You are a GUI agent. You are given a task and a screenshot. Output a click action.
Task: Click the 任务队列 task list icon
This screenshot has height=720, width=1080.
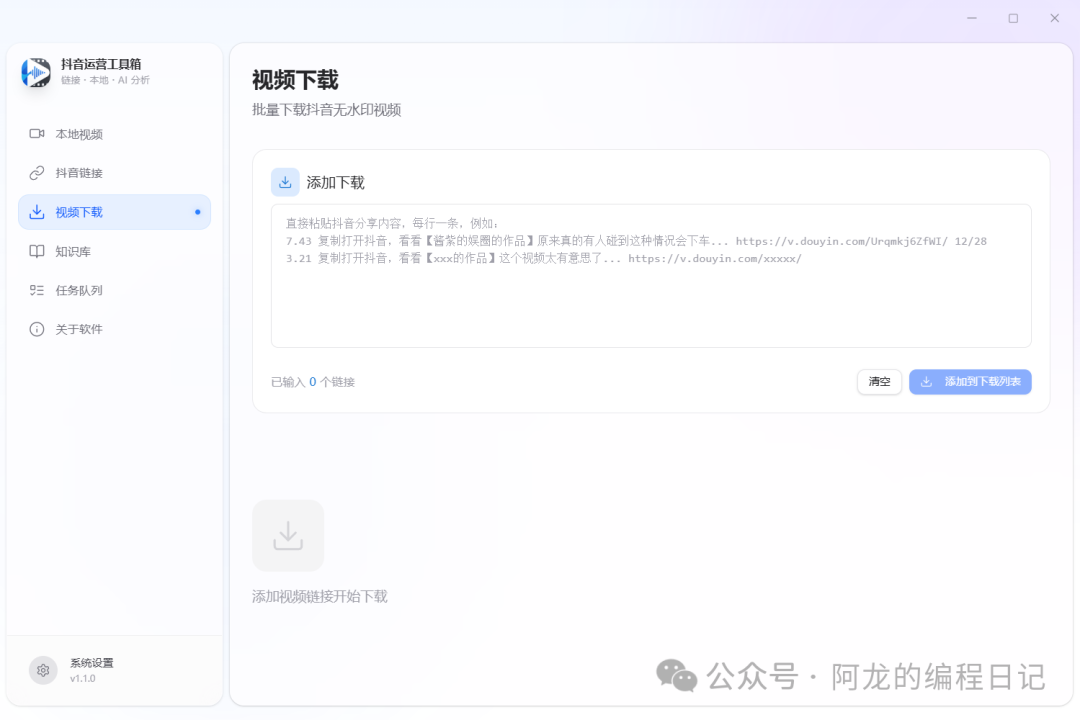[37, 290]
